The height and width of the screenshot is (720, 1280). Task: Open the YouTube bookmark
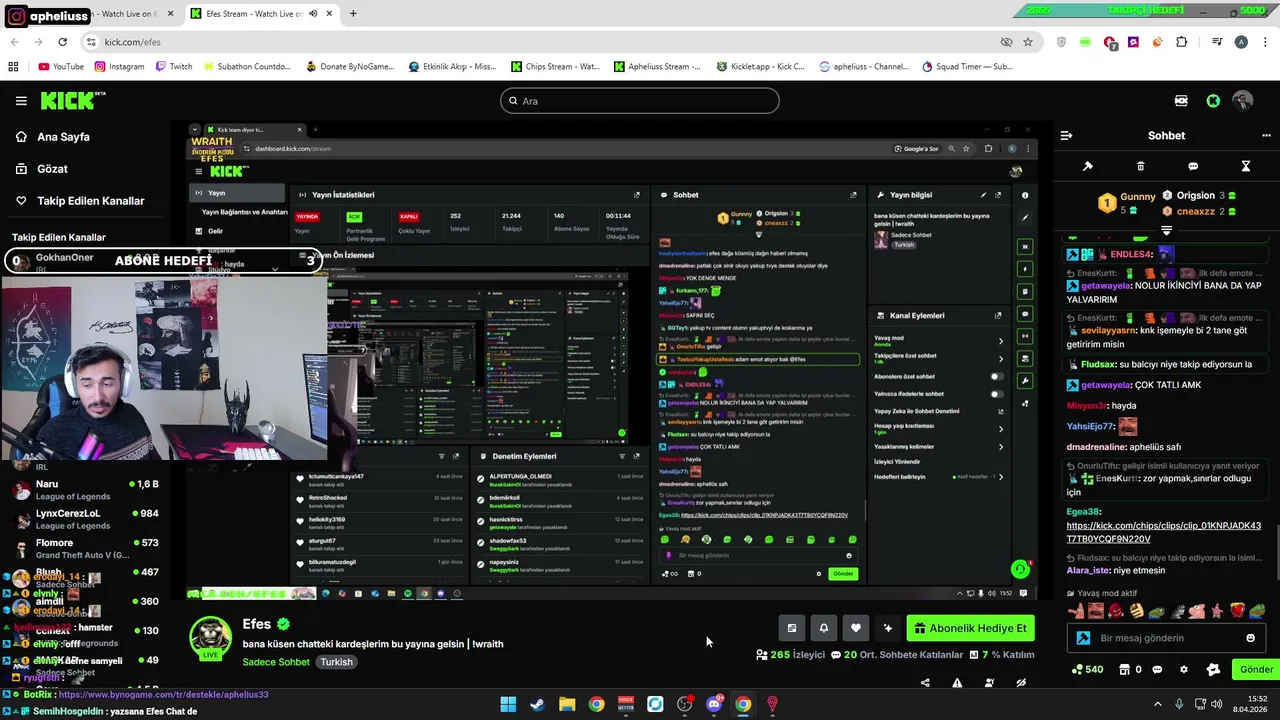61,67
